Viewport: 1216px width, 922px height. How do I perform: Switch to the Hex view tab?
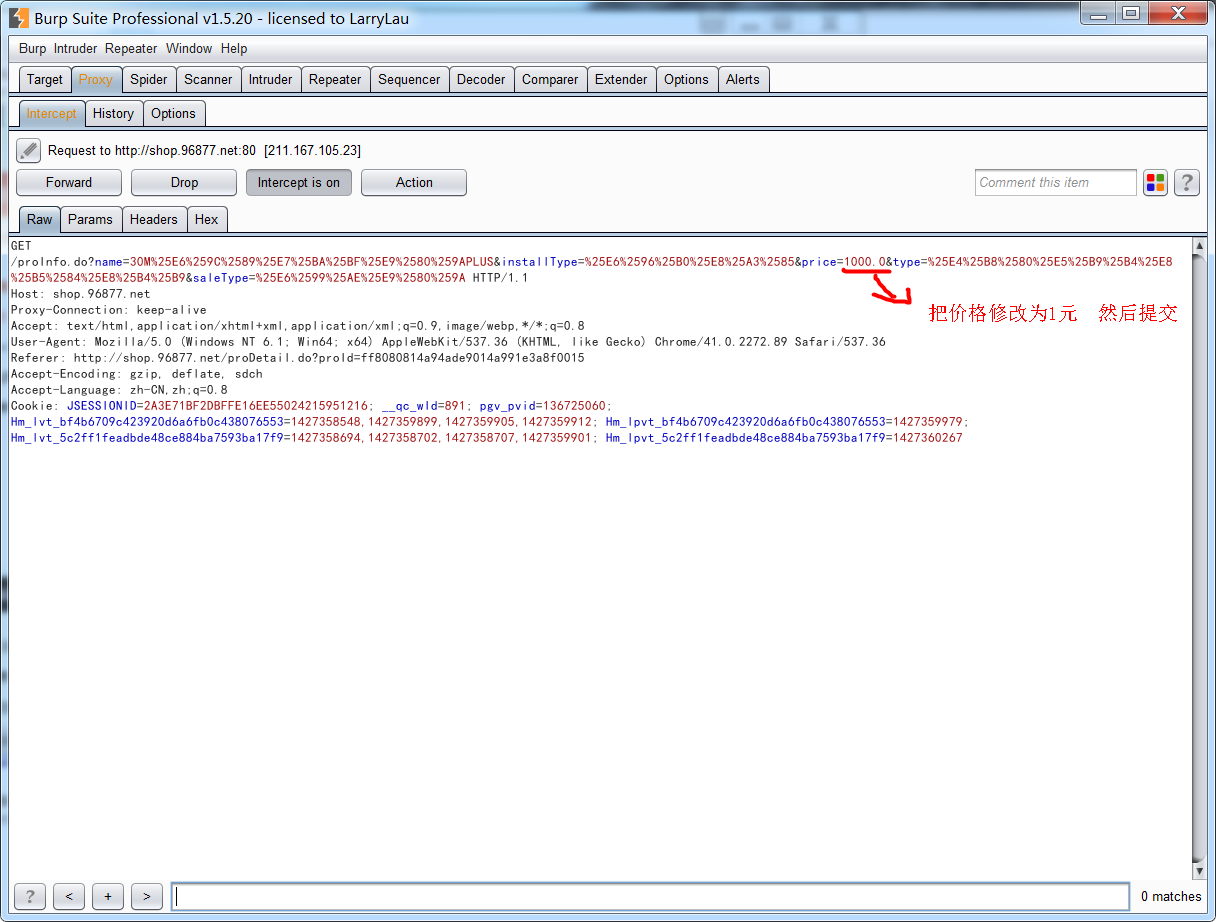[x=207, y=220]
